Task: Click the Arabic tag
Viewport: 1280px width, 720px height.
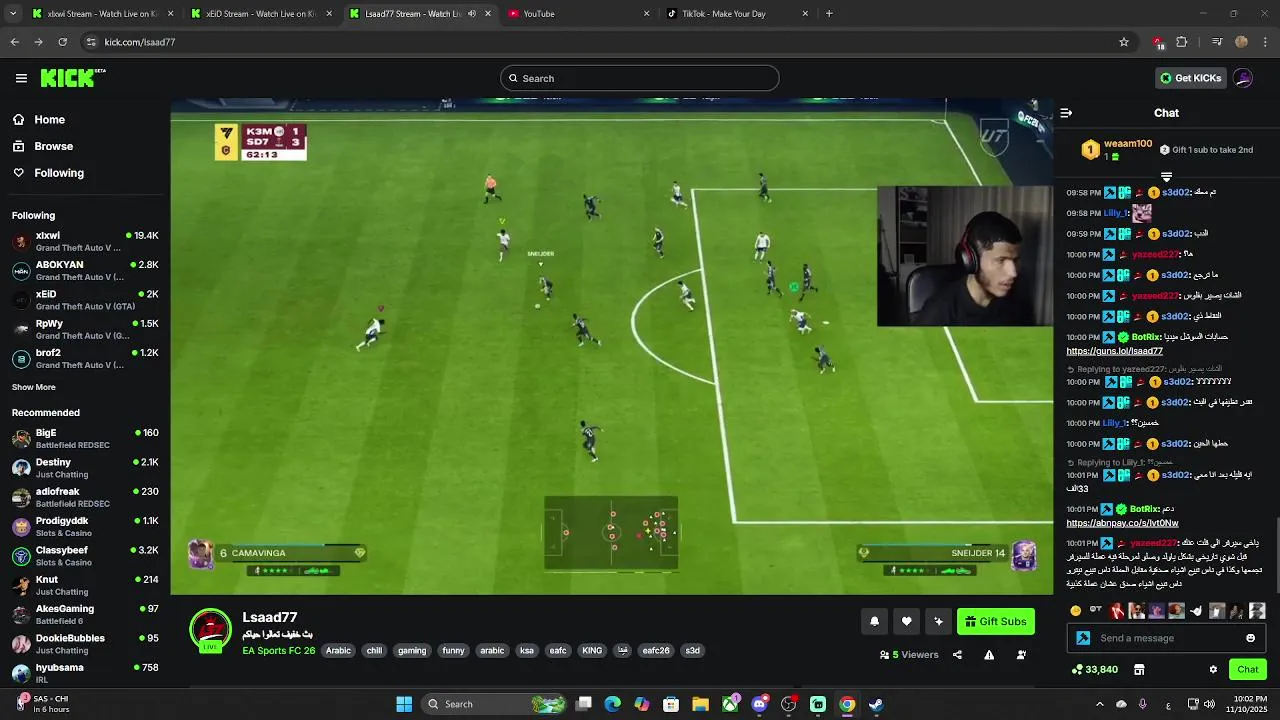Action: (x=339, y=651)
